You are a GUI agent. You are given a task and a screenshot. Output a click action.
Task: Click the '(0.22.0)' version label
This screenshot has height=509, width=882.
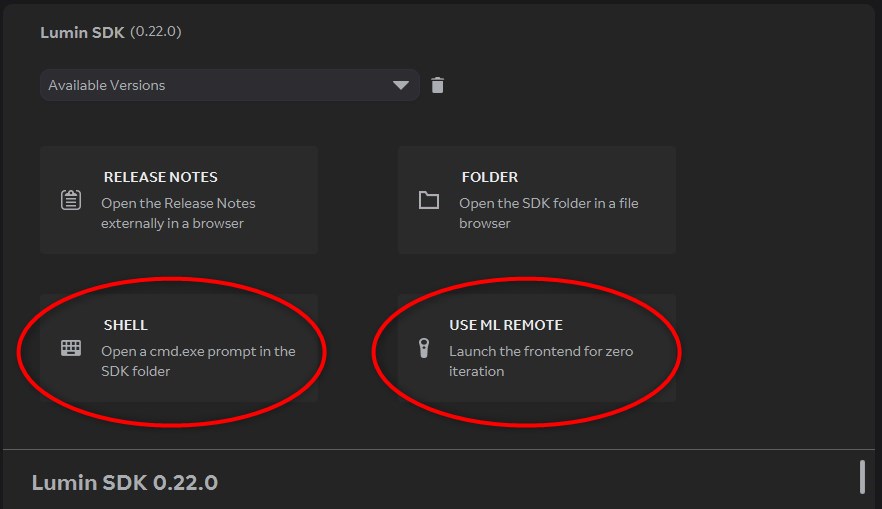point(156,31)
